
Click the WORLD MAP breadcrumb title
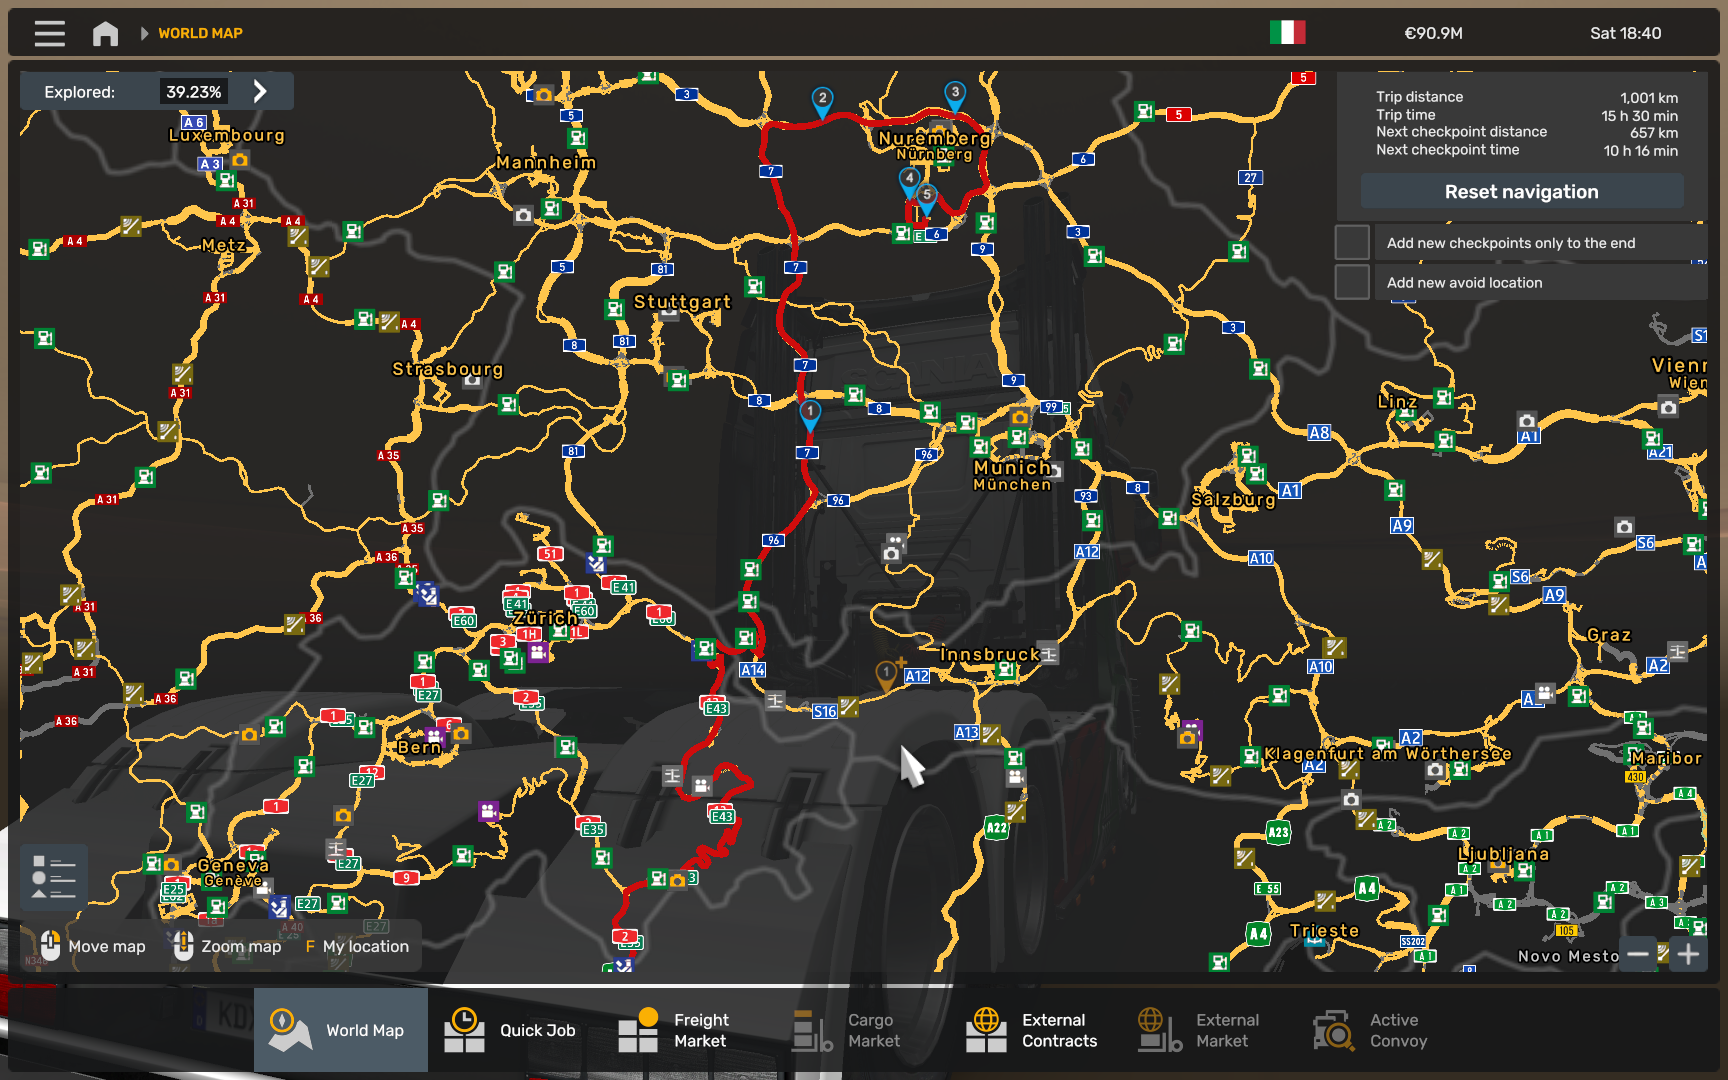[x=200, y=33]
